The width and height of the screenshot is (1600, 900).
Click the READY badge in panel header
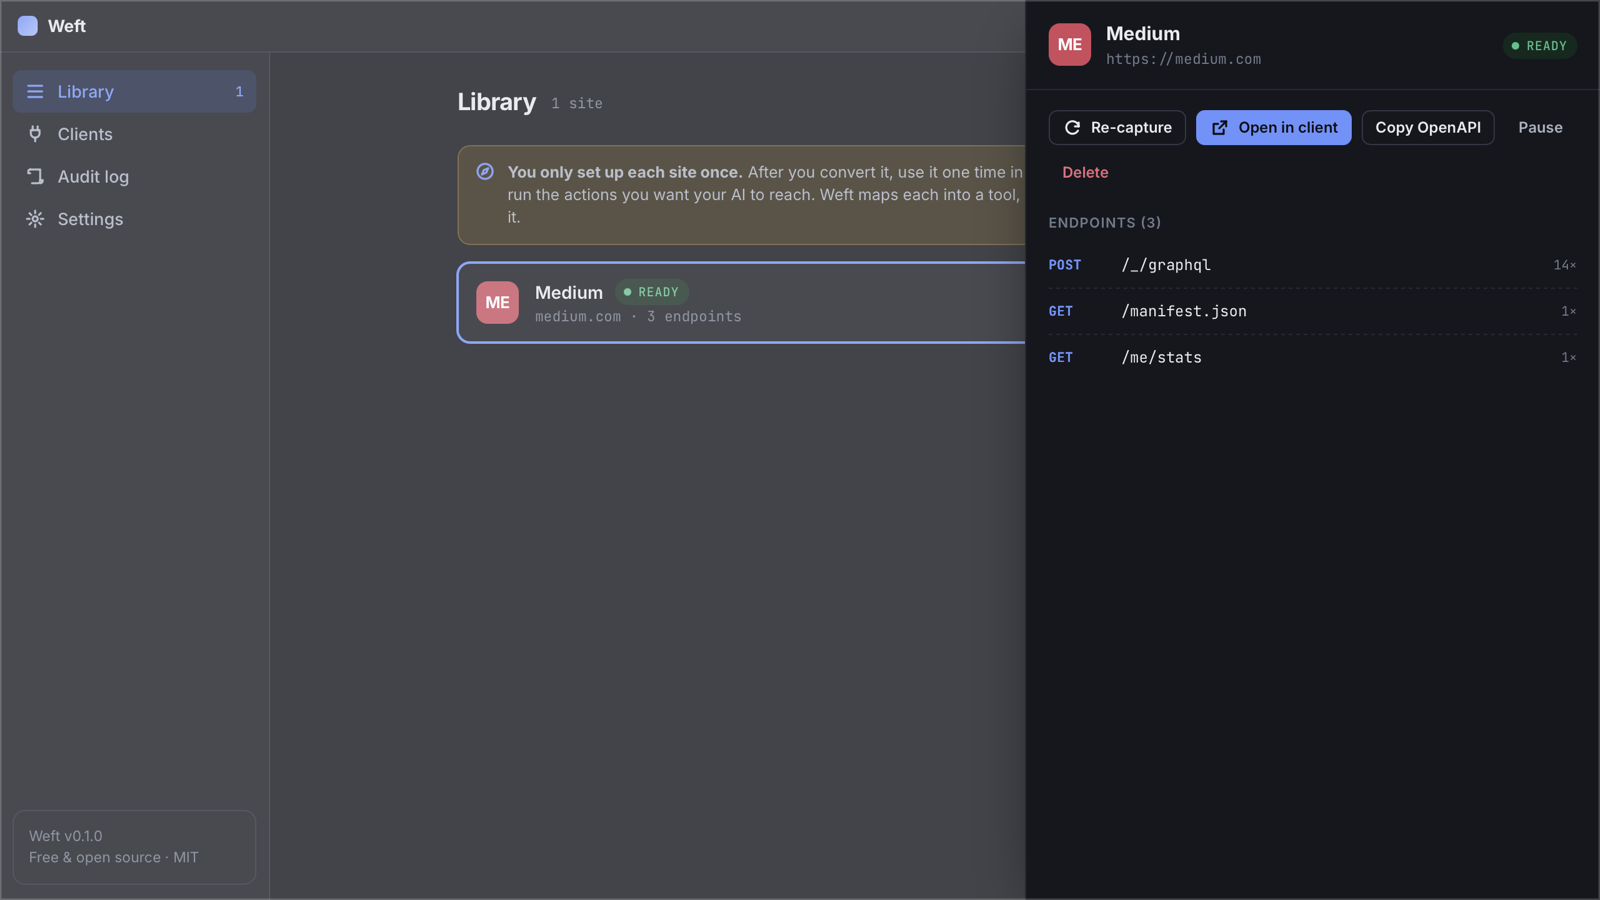(x=1539, y=46)
